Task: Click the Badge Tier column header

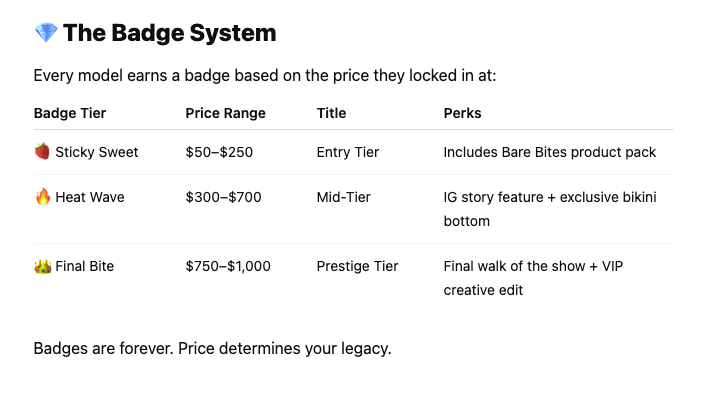Action: 70,113
